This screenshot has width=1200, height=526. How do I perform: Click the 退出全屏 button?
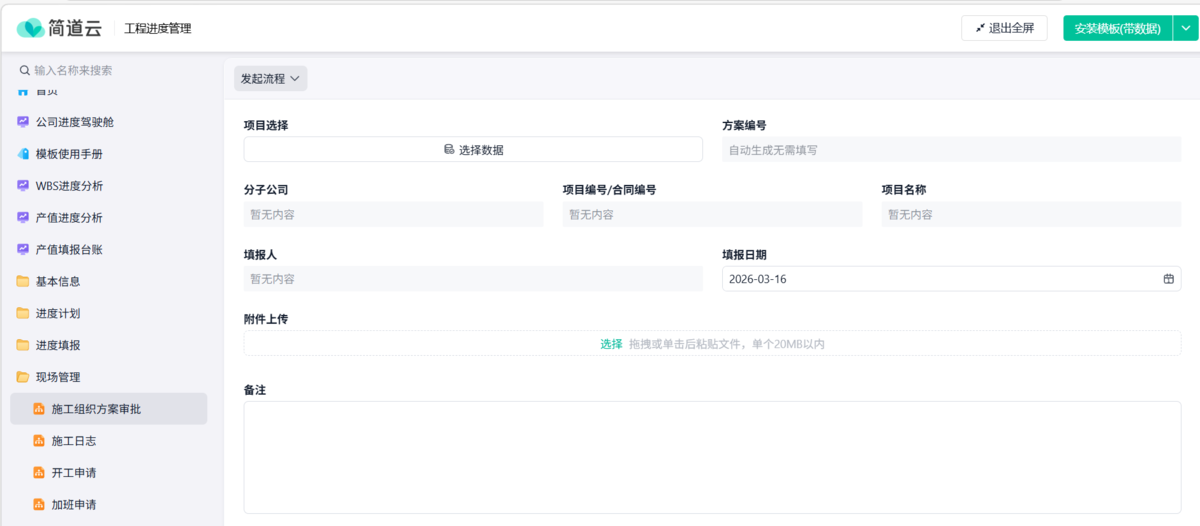click(1004, 28)
